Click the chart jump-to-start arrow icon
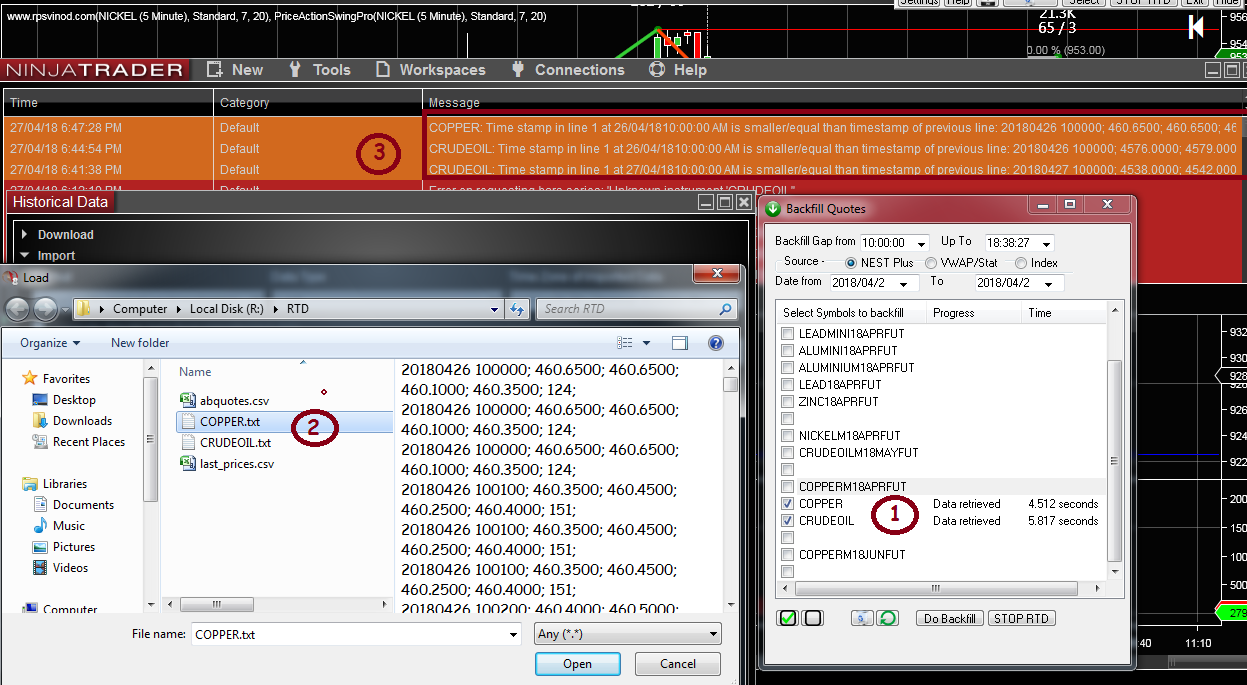The width and height of the screenshot is (1247, 685). [1195, 28]
